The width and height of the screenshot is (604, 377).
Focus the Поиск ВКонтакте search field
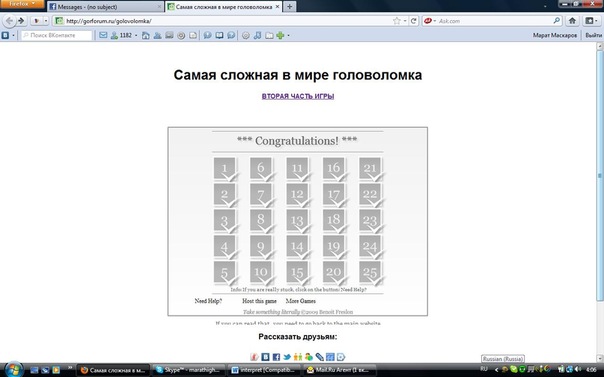tap(57, 35)
